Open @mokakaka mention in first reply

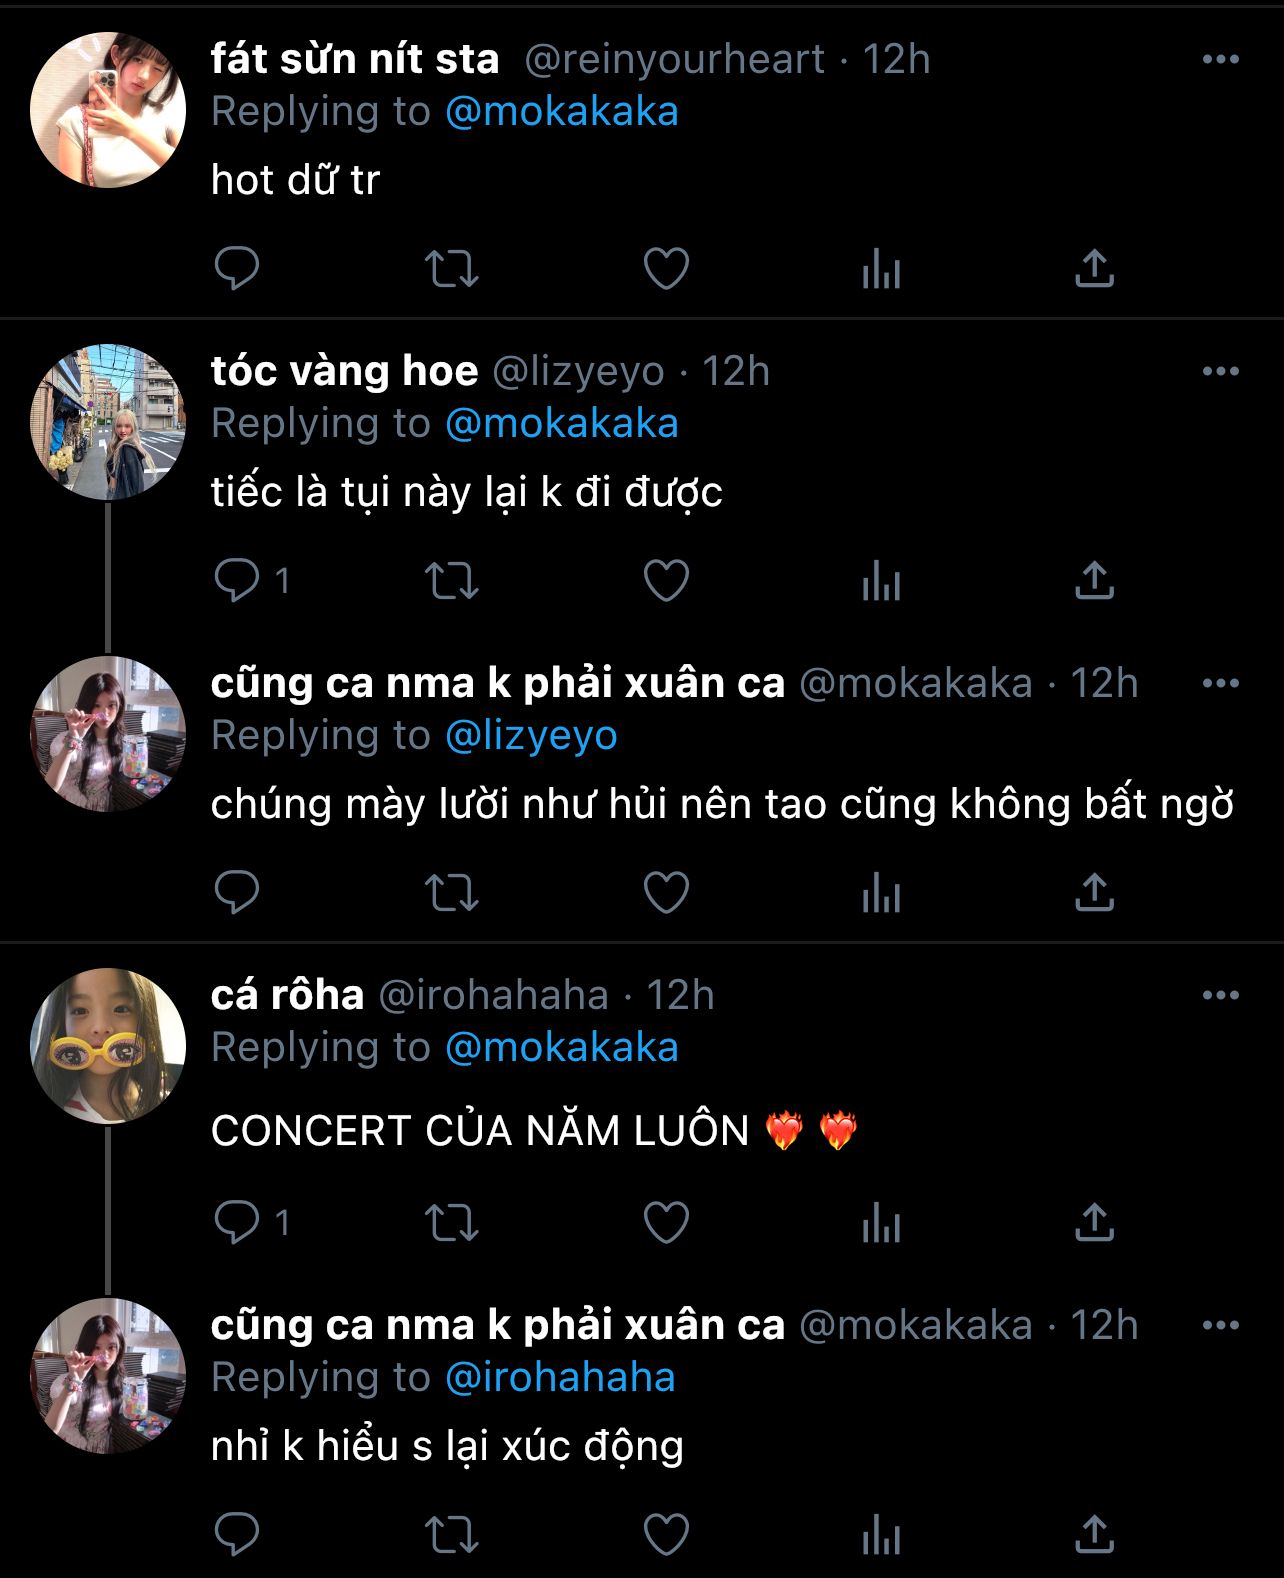(561, 112)
